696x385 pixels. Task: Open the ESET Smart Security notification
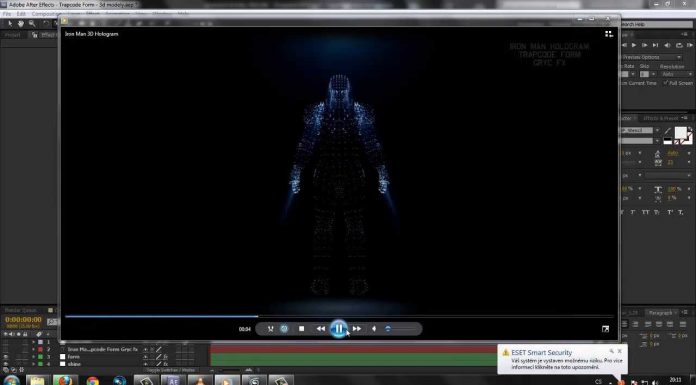click(x=562, y=359)
